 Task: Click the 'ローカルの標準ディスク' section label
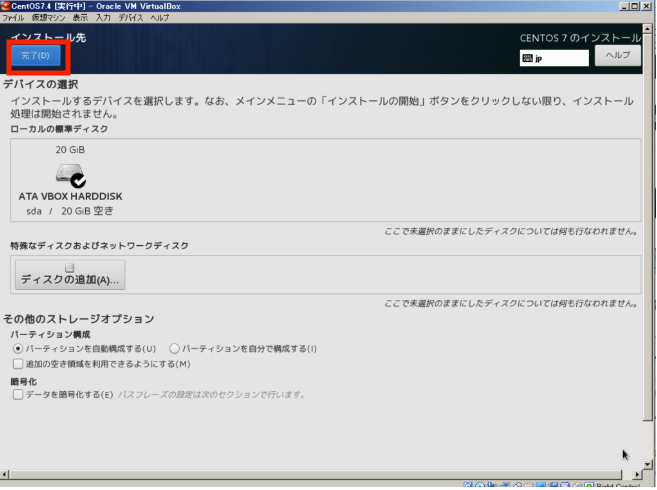(59, 129)
